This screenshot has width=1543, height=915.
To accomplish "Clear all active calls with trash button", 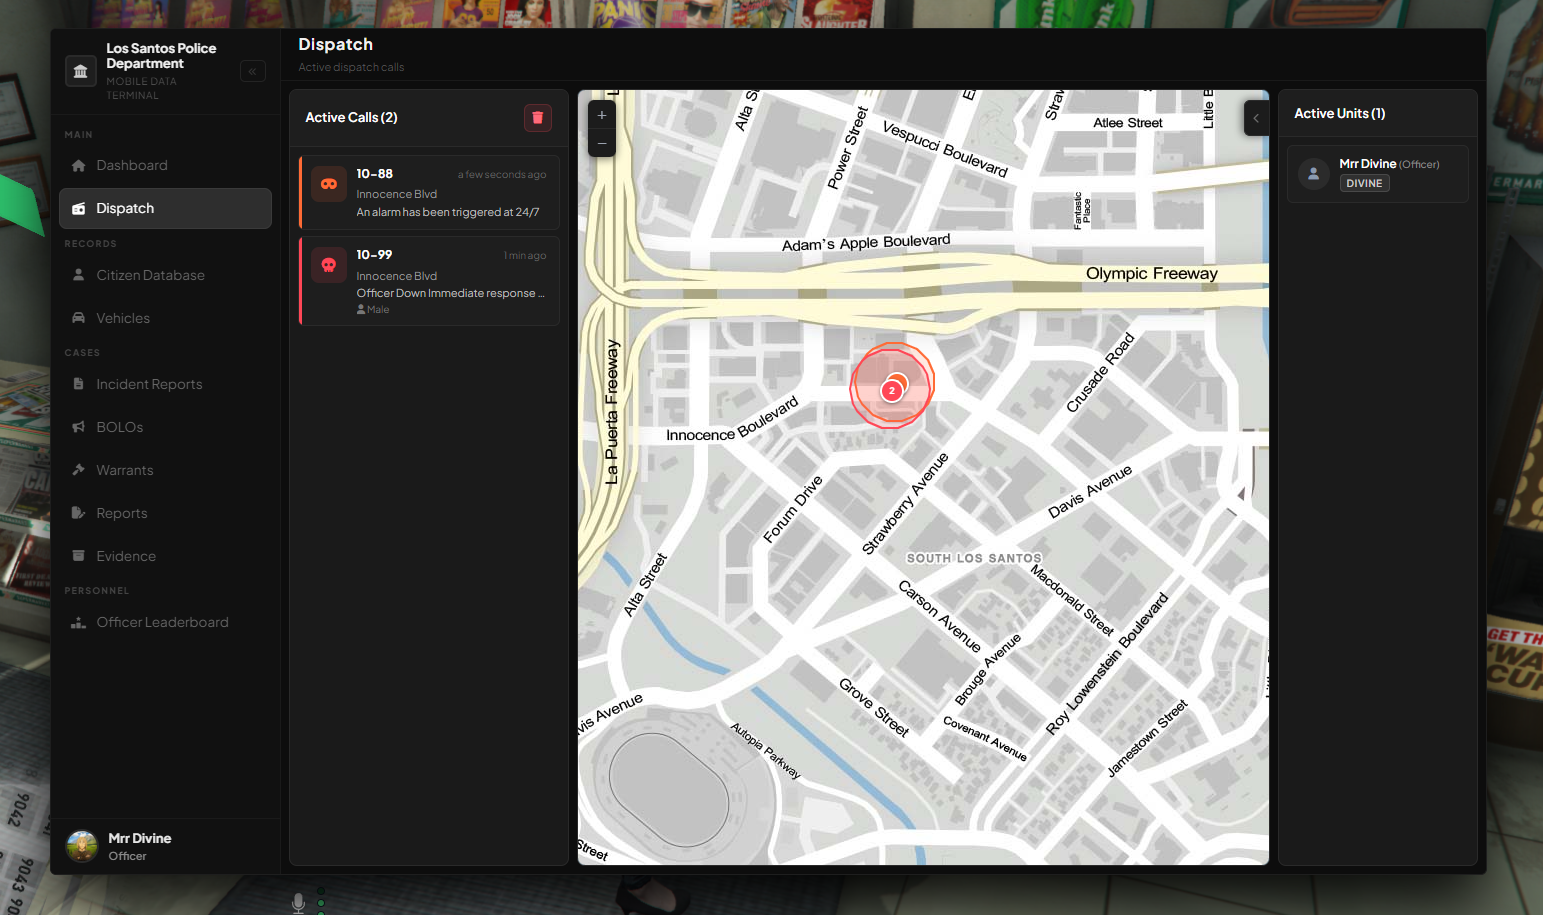I will [x=538, y=117].
